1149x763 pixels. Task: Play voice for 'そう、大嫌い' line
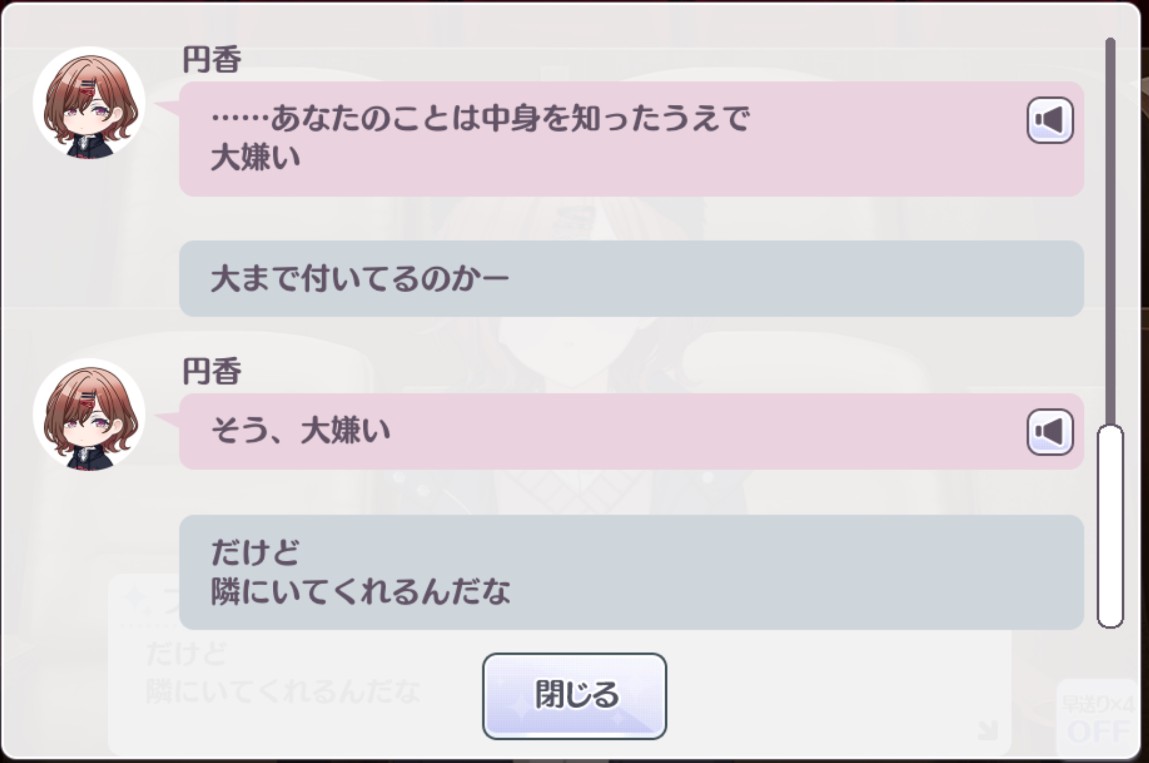click(x=1050, y=432)
